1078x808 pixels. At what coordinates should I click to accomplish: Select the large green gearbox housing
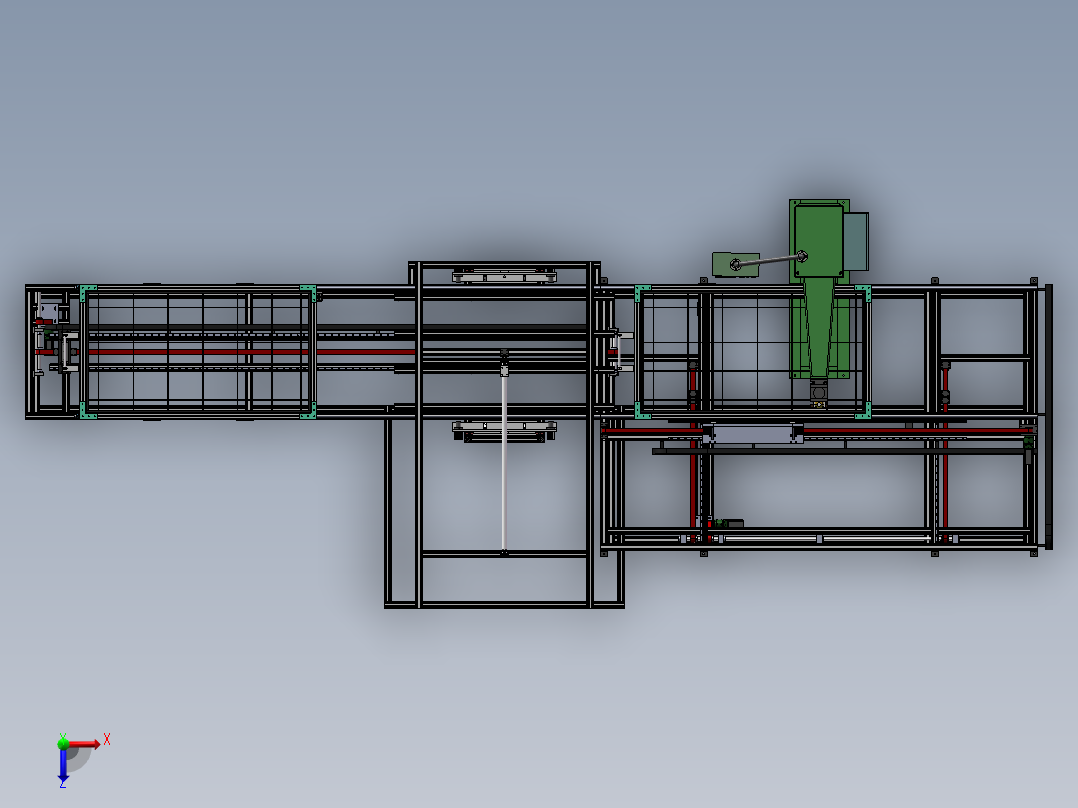[x=818, y=241]
